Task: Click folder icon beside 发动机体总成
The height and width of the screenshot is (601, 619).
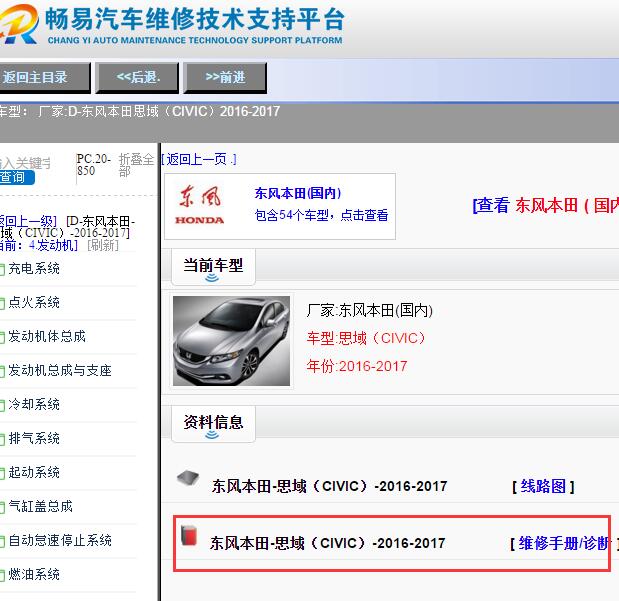Action: pos(2,338)
